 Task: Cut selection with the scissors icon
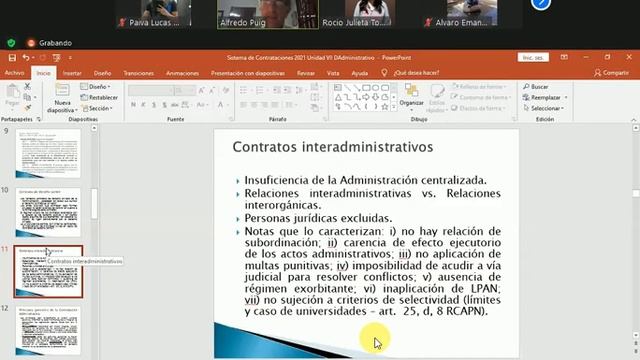(x=27, y=87)
